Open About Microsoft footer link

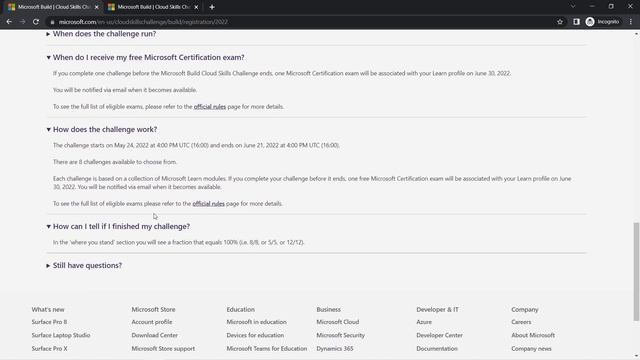(x=533, y=335)
